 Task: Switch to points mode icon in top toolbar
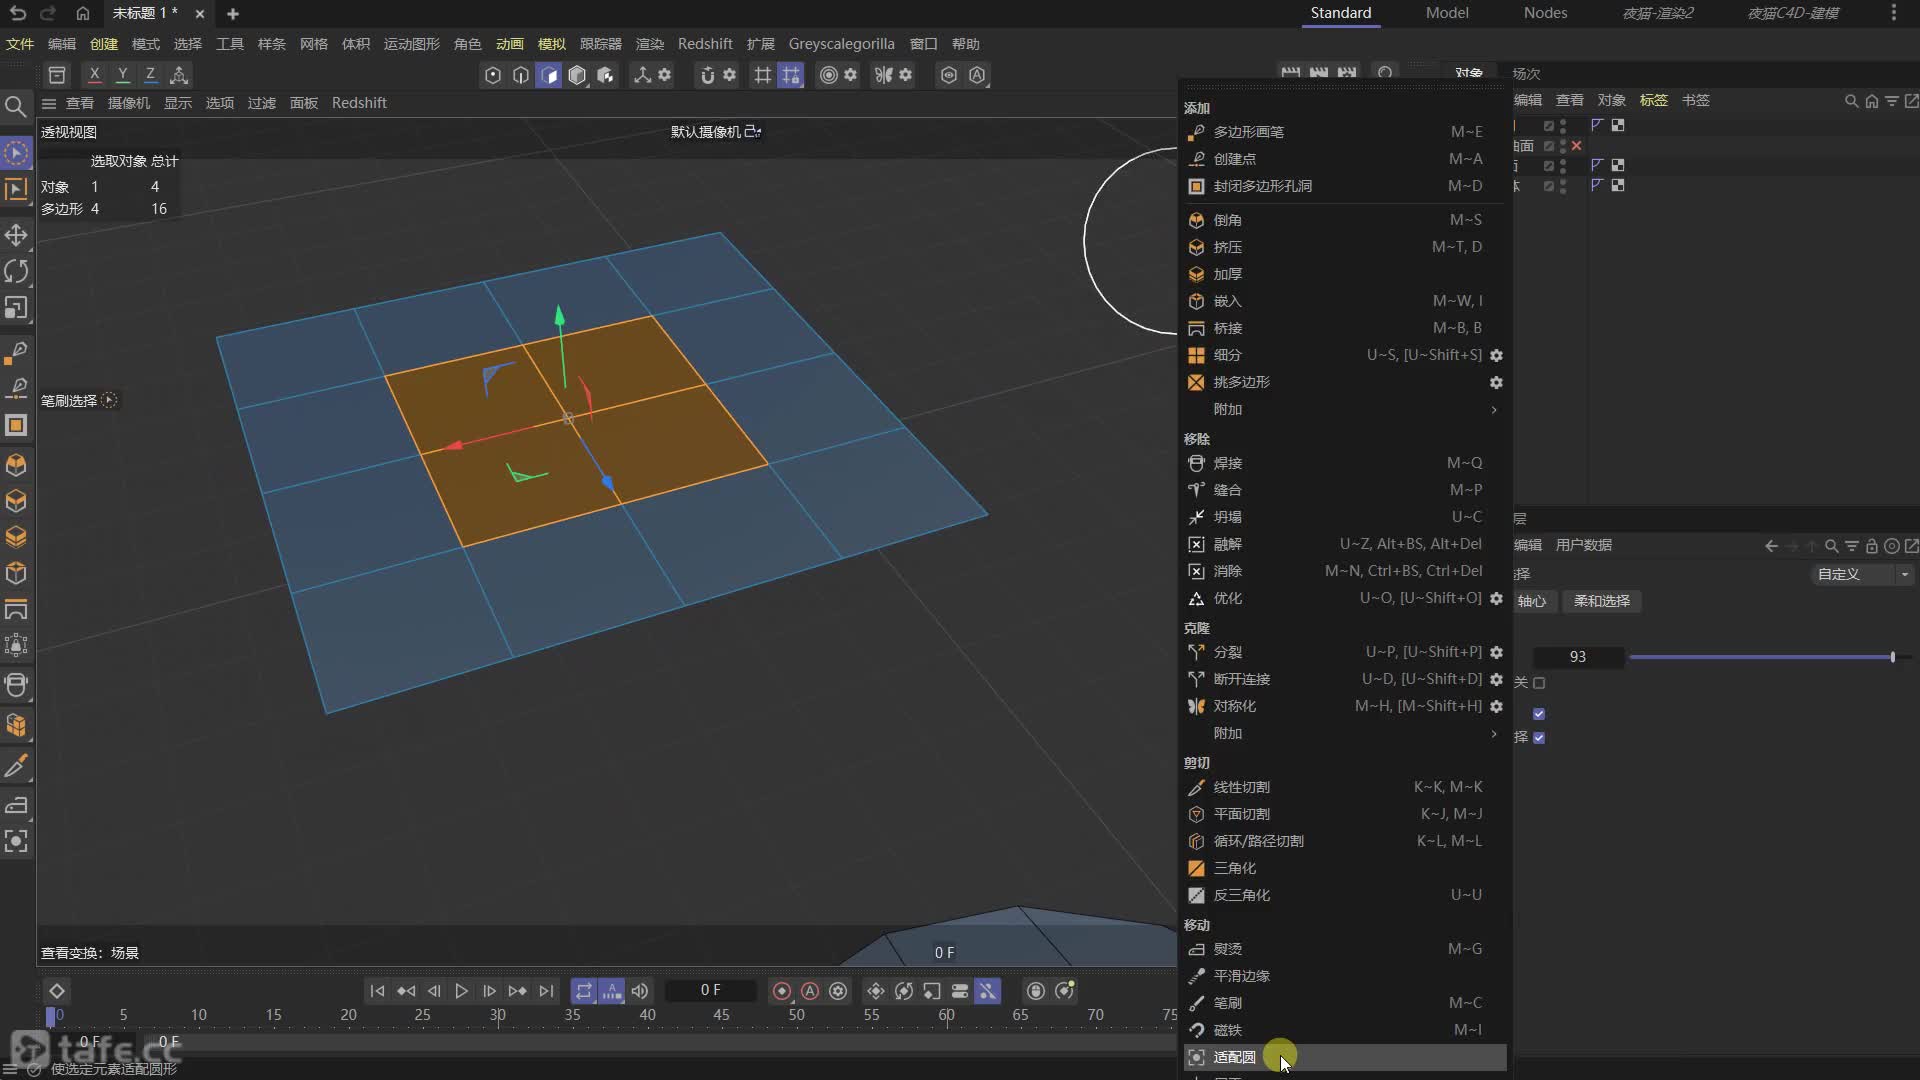tap(493, 75)
